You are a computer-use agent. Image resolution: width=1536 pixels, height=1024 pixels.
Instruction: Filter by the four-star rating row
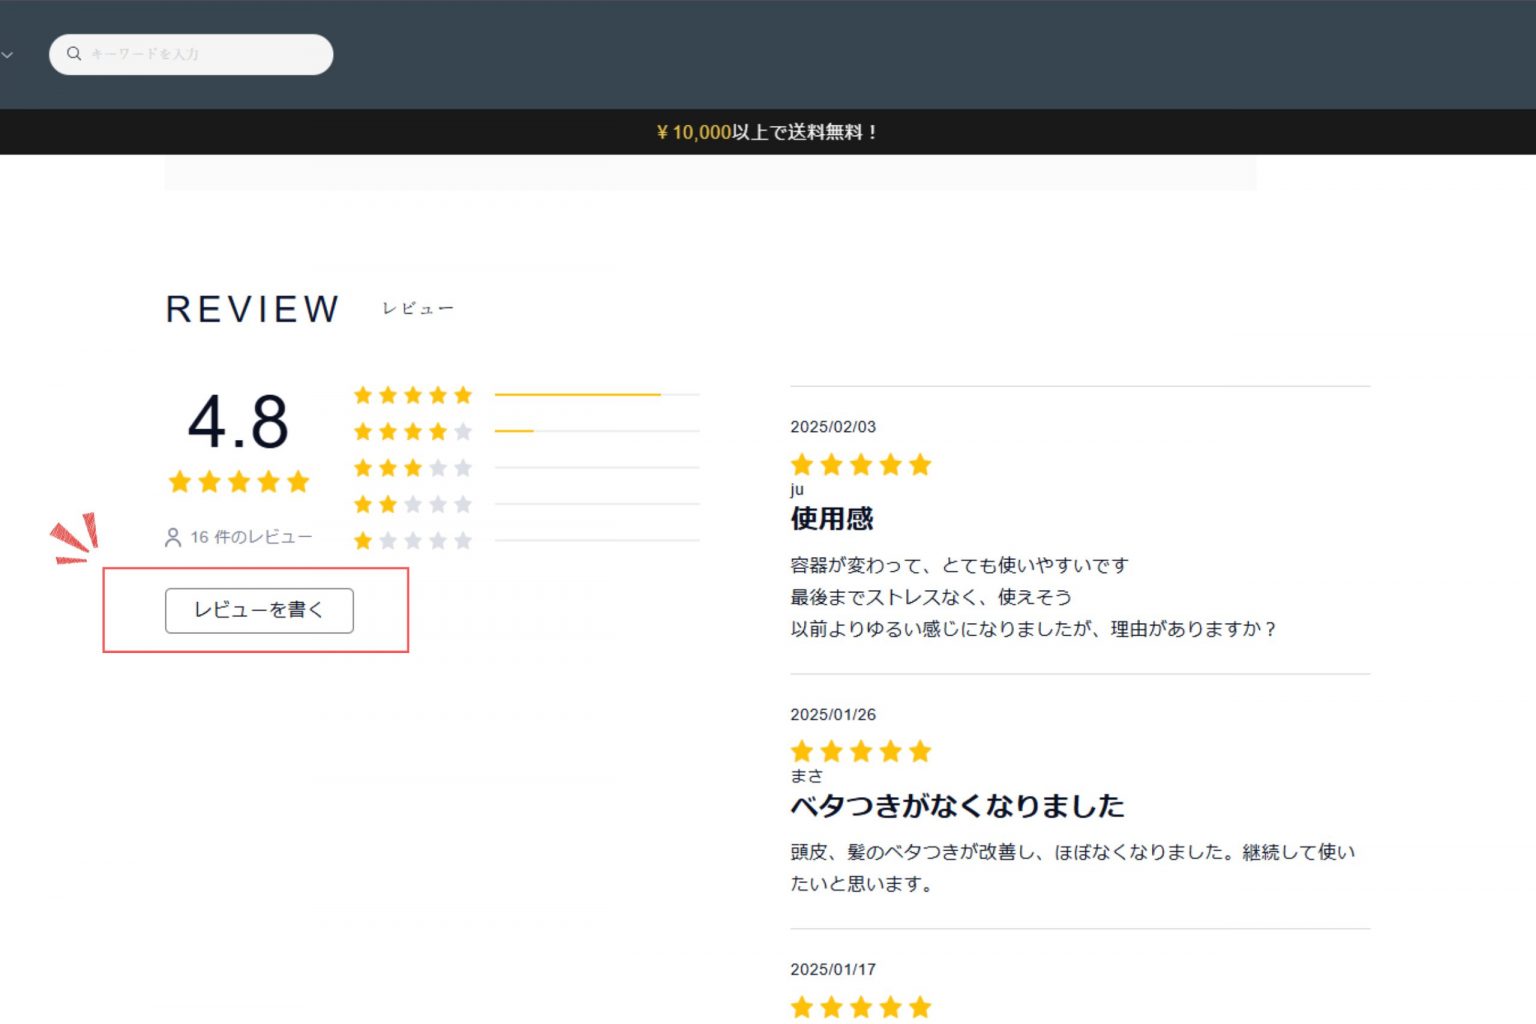click(x=412, y=432)
